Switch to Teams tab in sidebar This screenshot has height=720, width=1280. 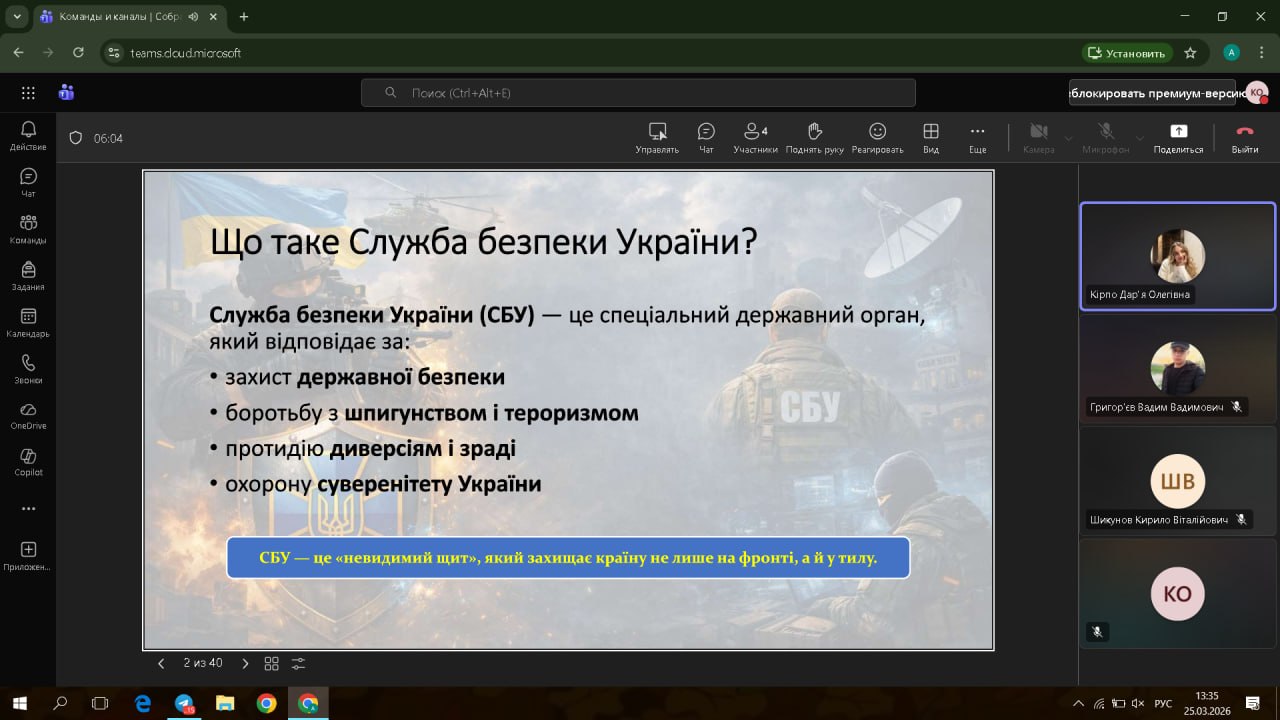click(28, 228)
